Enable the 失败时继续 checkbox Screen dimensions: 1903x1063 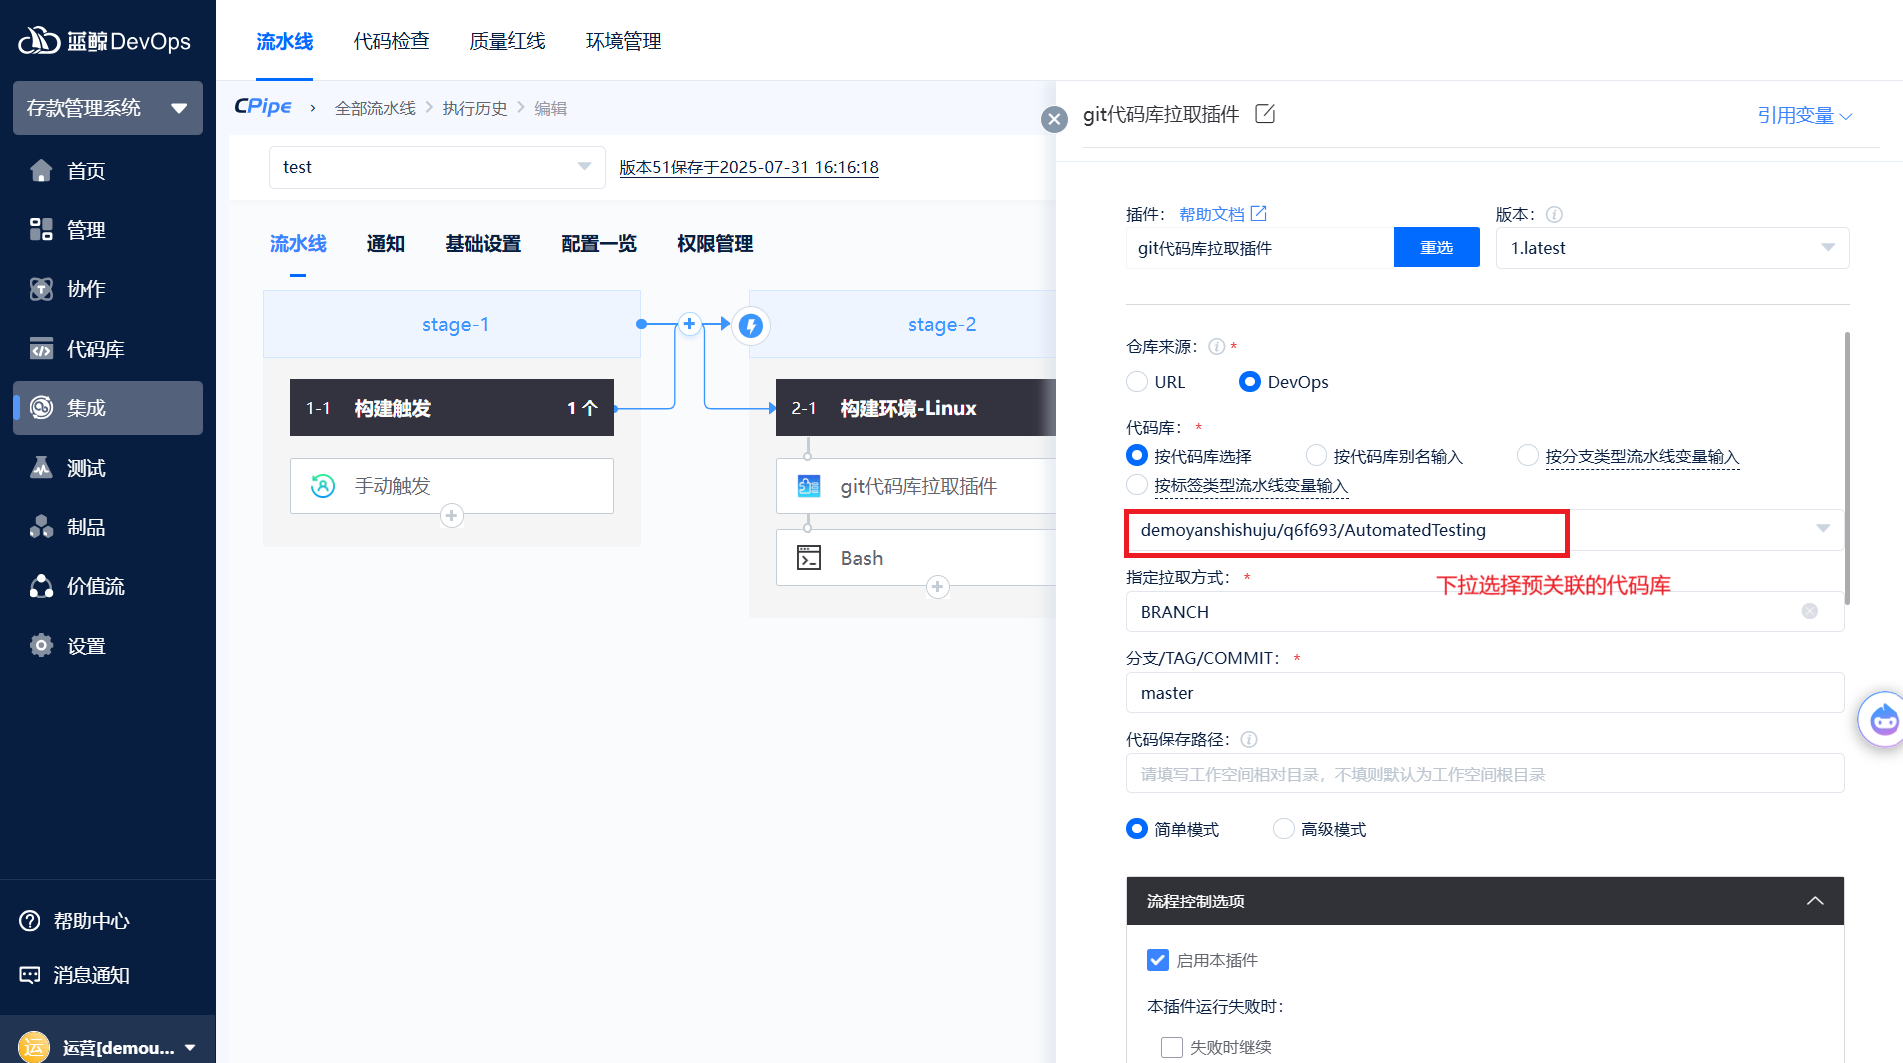pos(1171,1047)
